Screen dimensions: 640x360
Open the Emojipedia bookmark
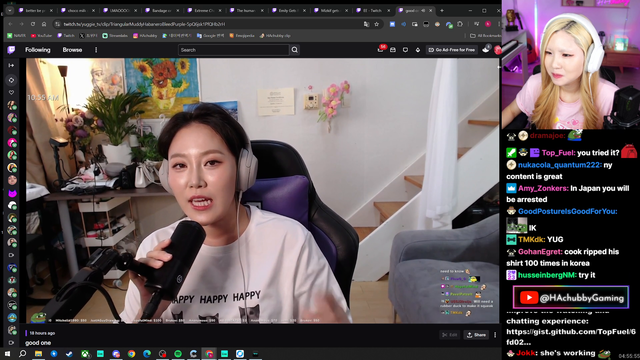click(242, 36)
